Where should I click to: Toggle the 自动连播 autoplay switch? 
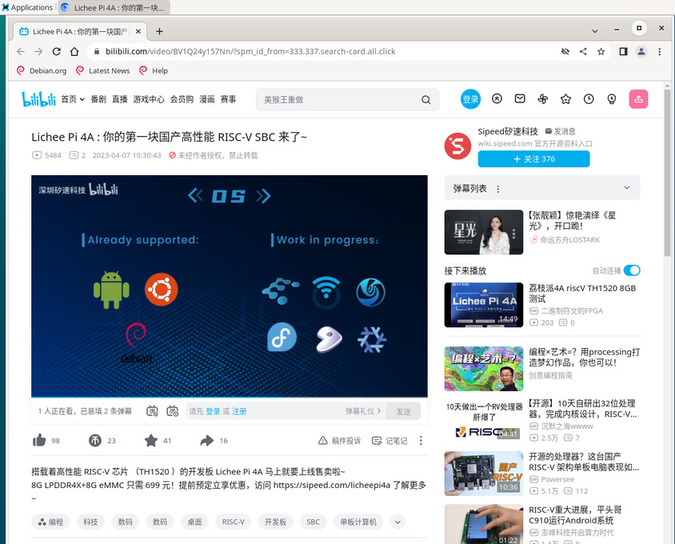632,270
